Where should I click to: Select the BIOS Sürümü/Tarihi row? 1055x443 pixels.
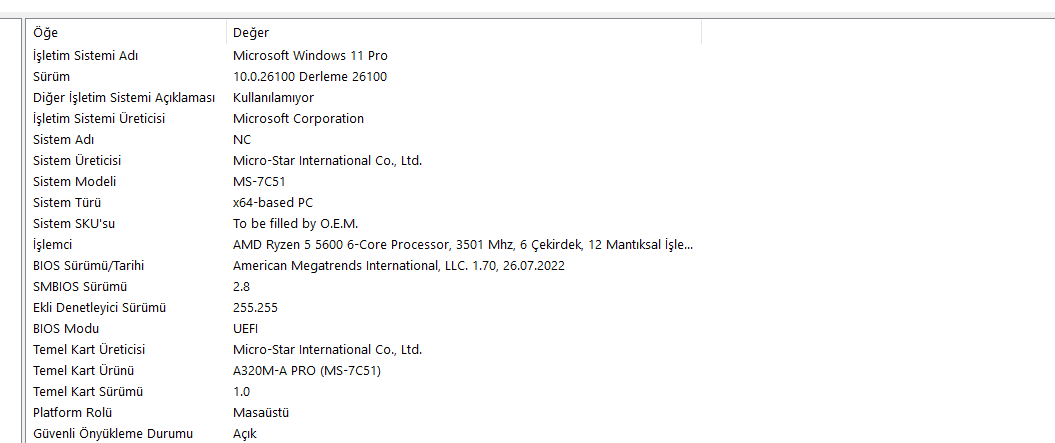tap(96, 265)
